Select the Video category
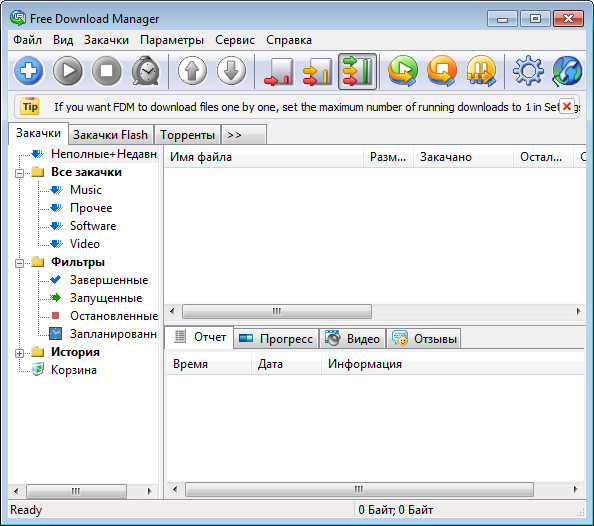The width and height of the screenshot is (594, 526). pyautogui.click(x=85, y=244)
